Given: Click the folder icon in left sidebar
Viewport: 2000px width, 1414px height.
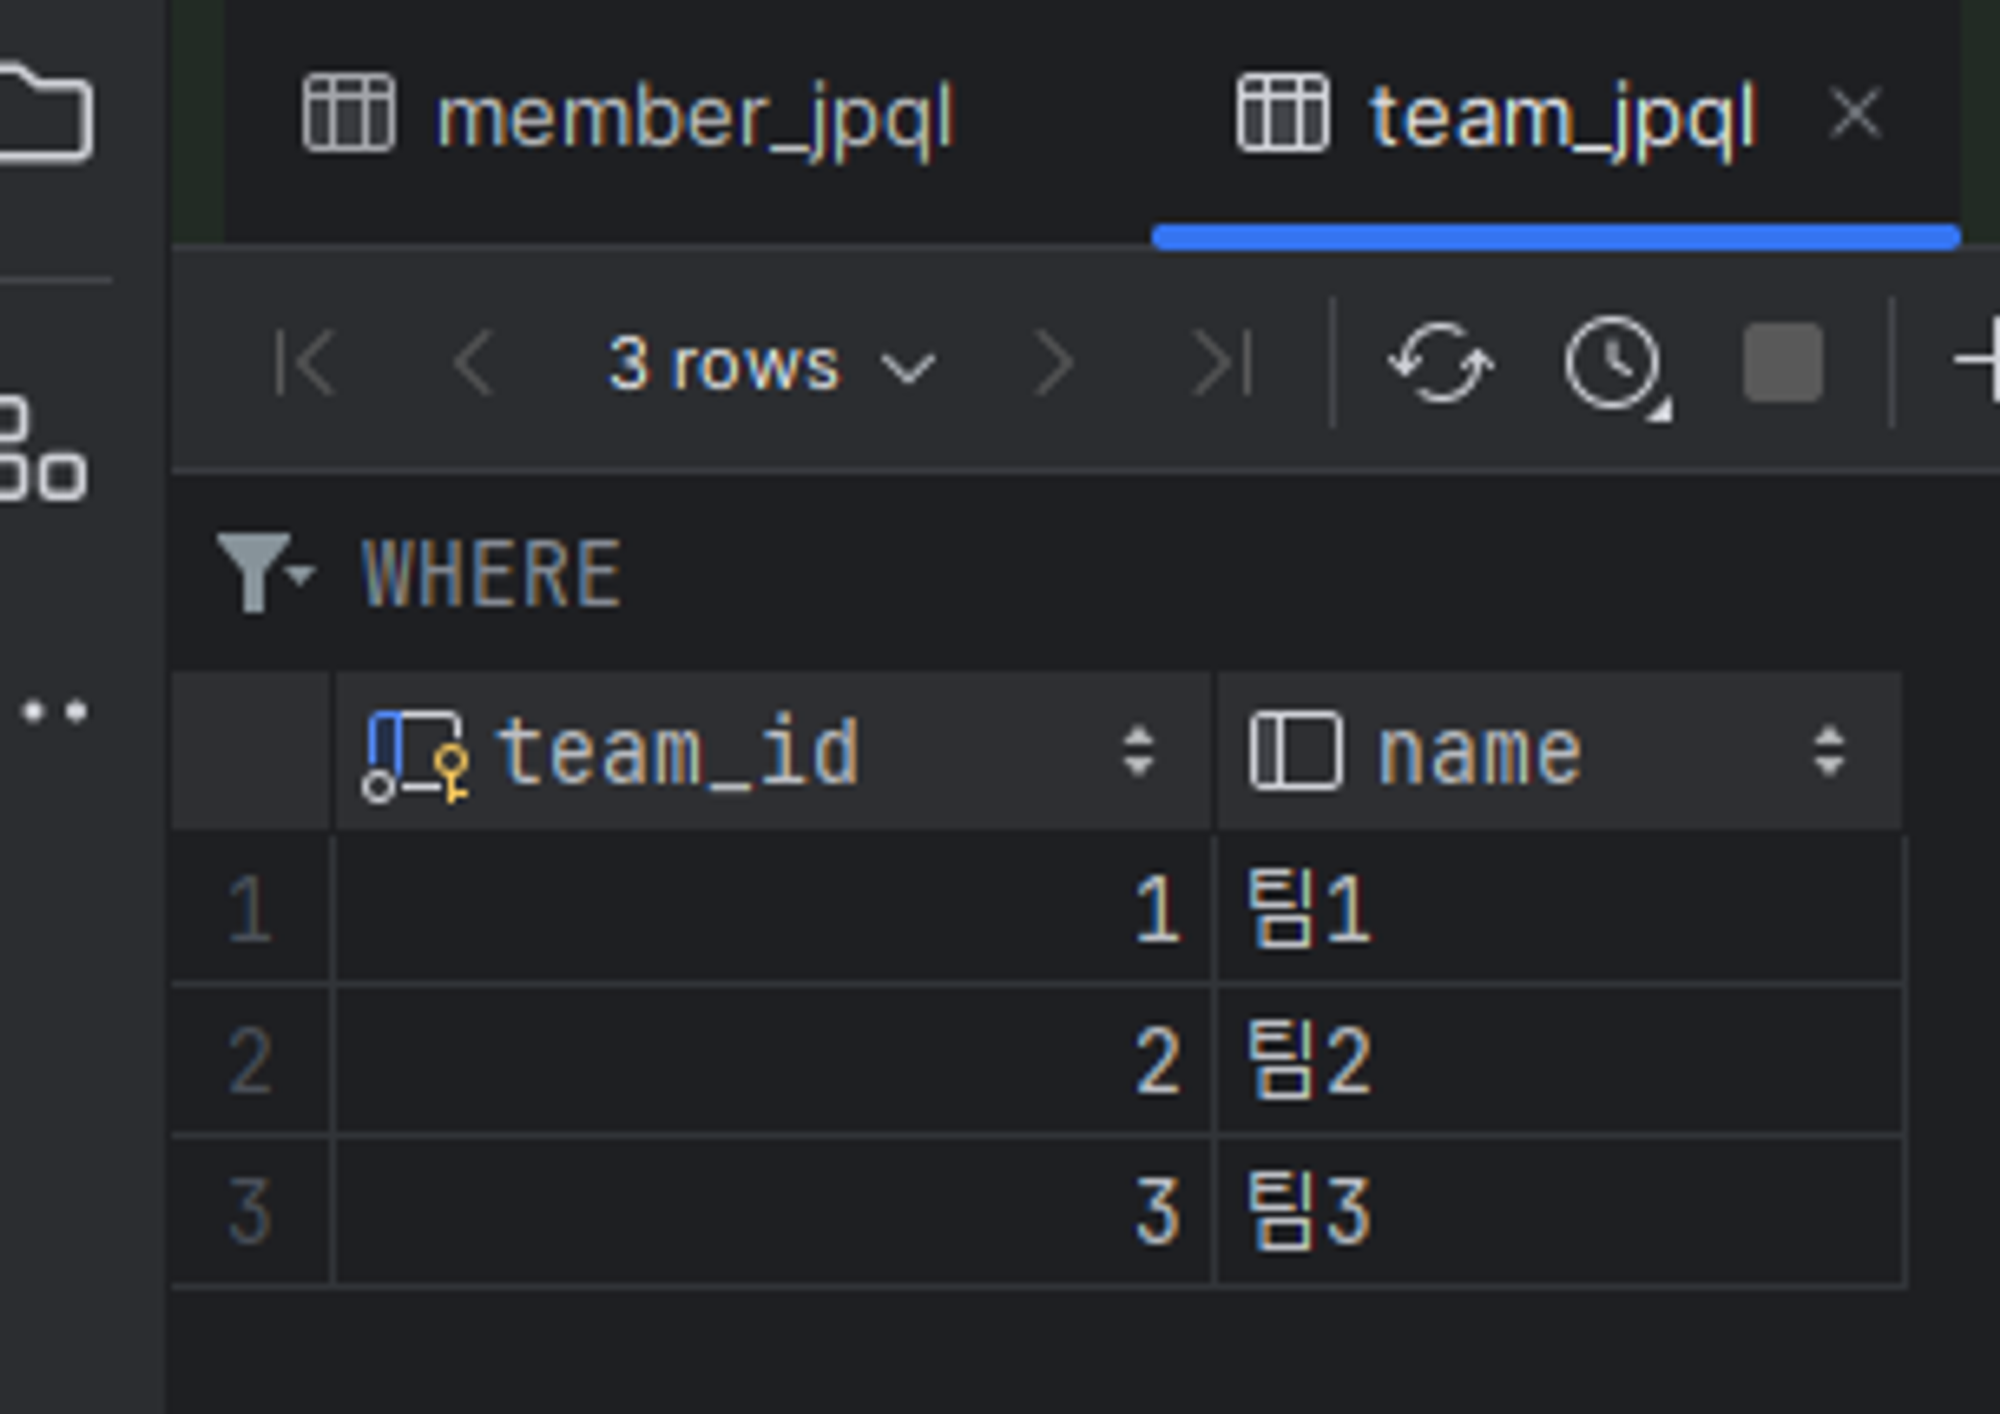Looking at the screenshot, I should (45, 112).
